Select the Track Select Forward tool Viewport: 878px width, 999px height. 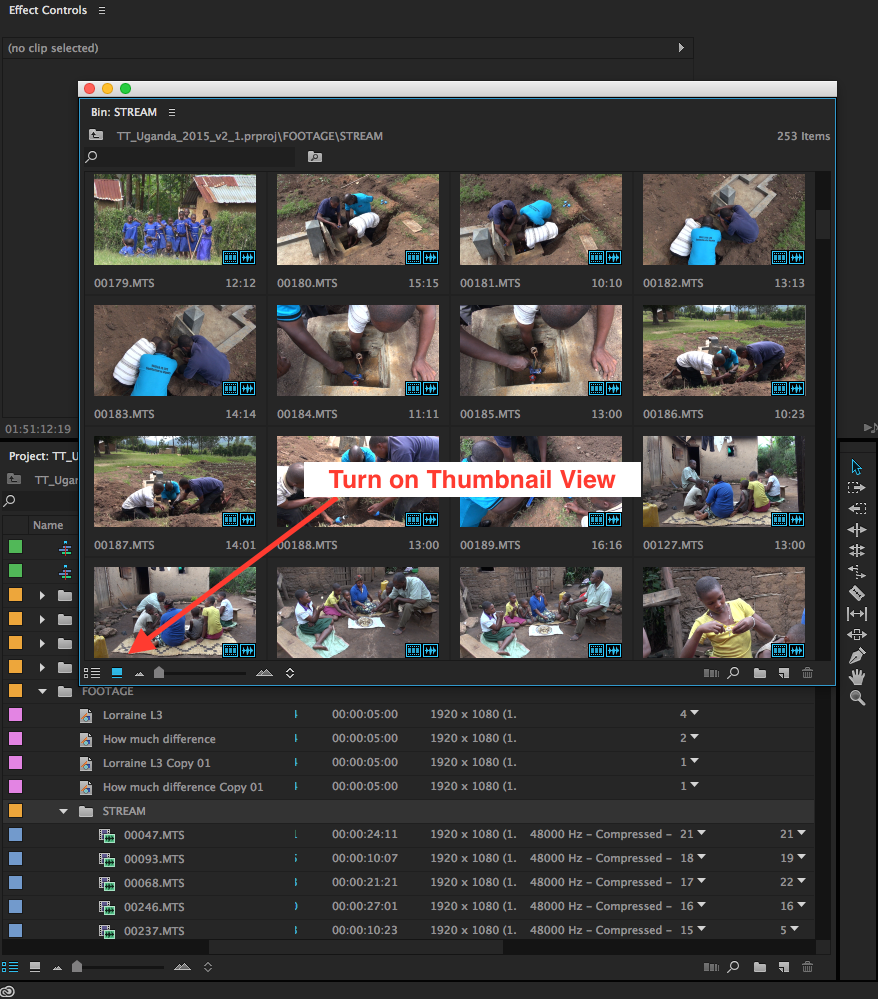pyautogui.click(x=855, y=487)
